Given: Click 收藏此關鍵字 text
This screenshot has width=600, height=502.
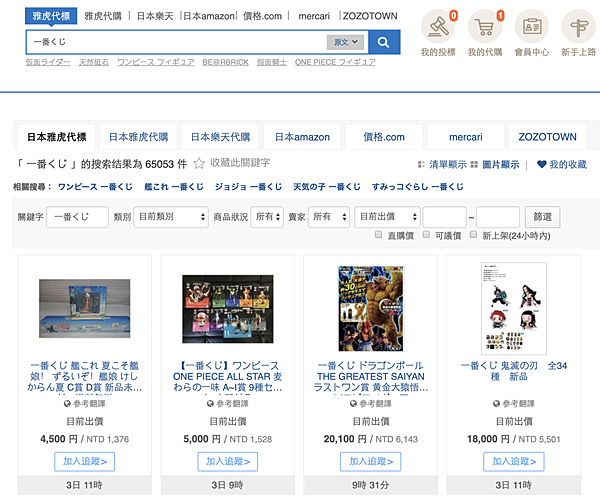Looking at the screenshot, I should (240, 163).
